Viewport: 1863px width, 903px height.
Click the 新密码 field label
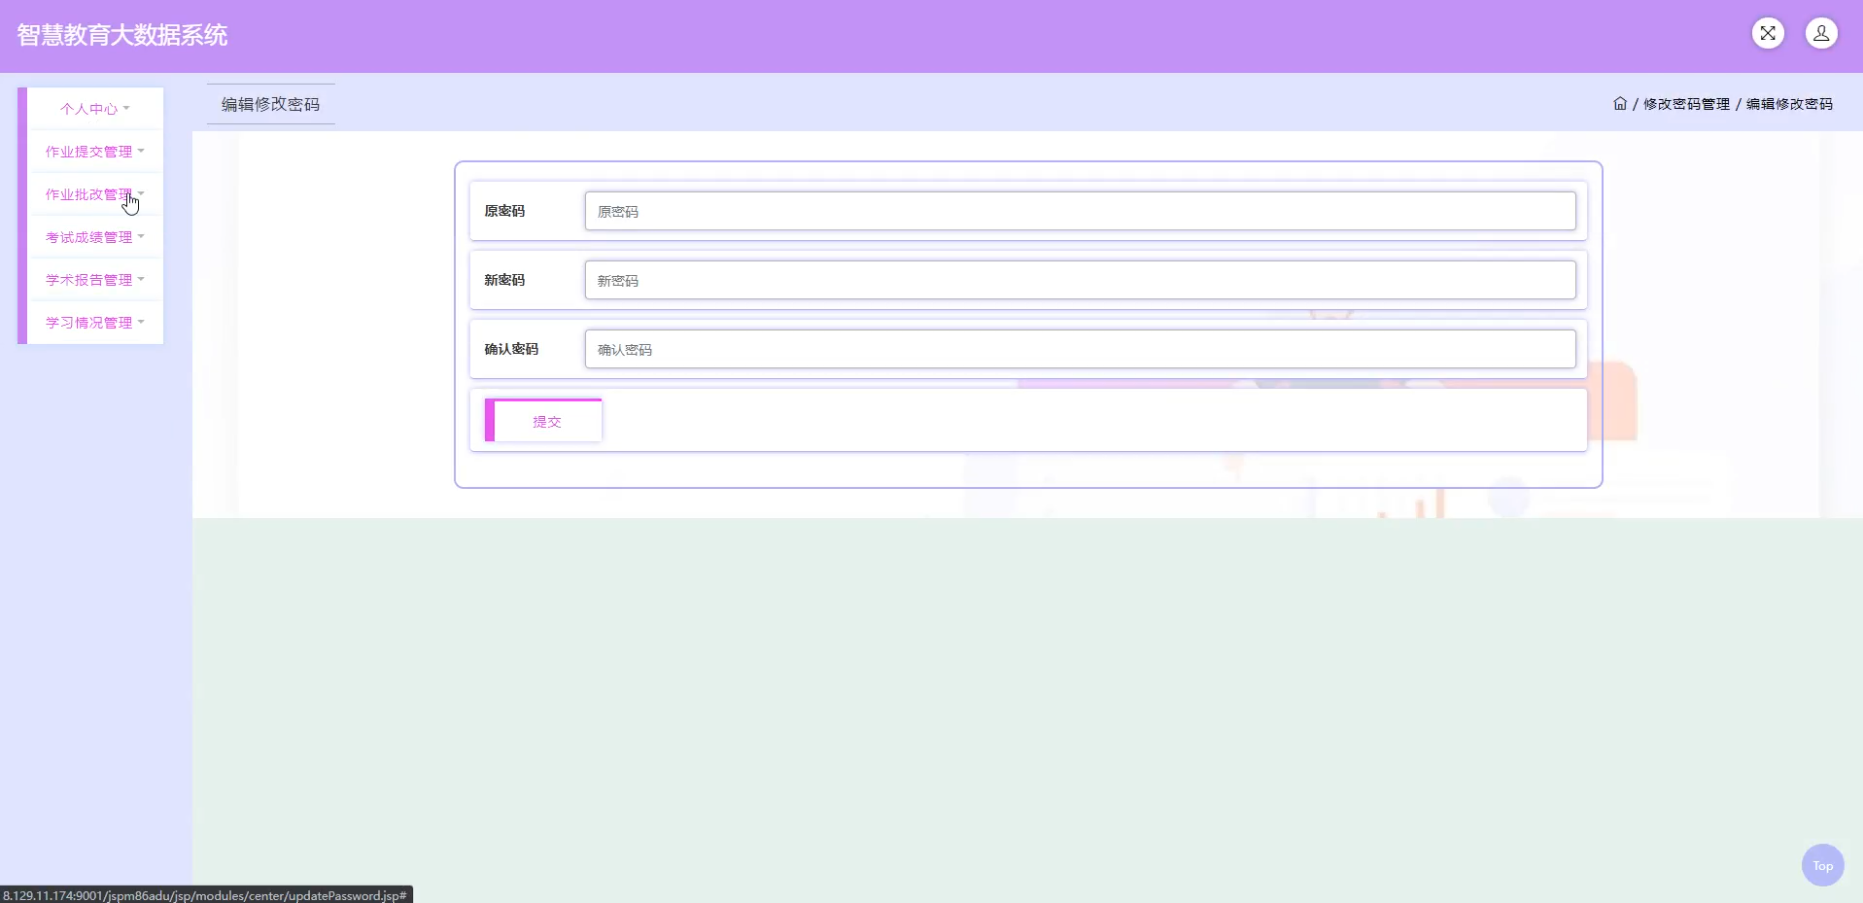click(504, 280)
